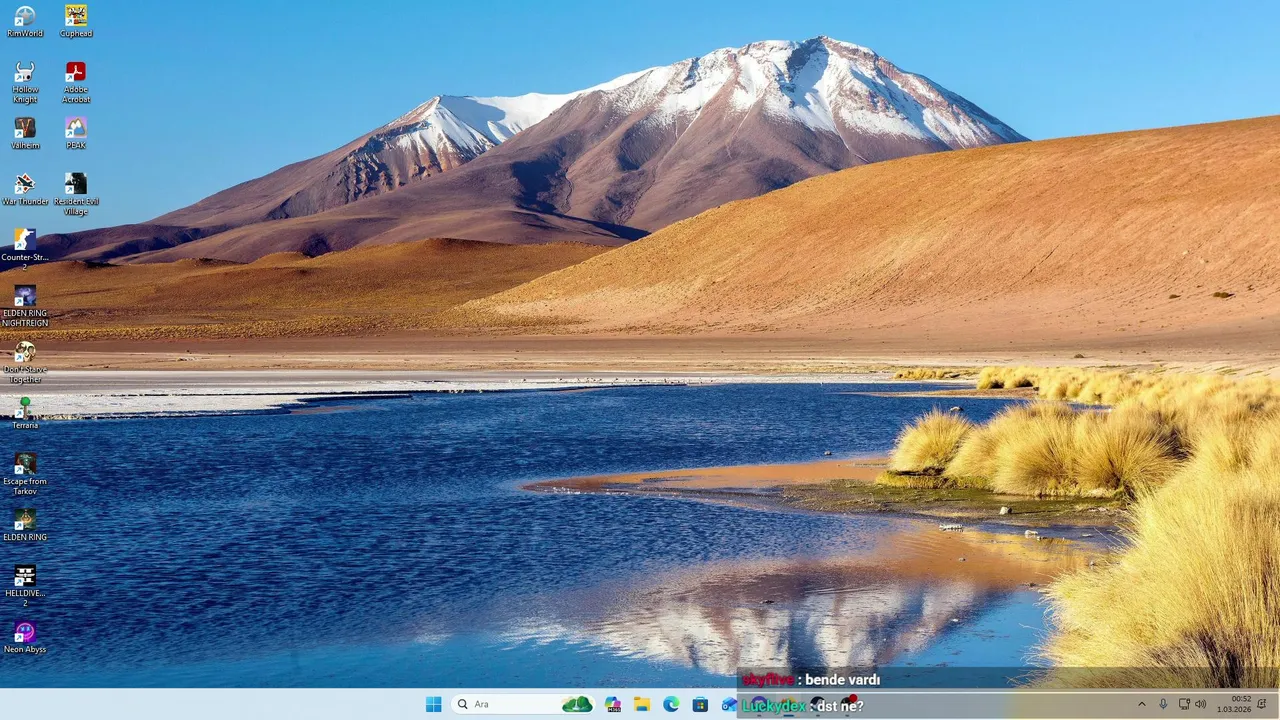Open network settings from system tray

point(1184,704)
